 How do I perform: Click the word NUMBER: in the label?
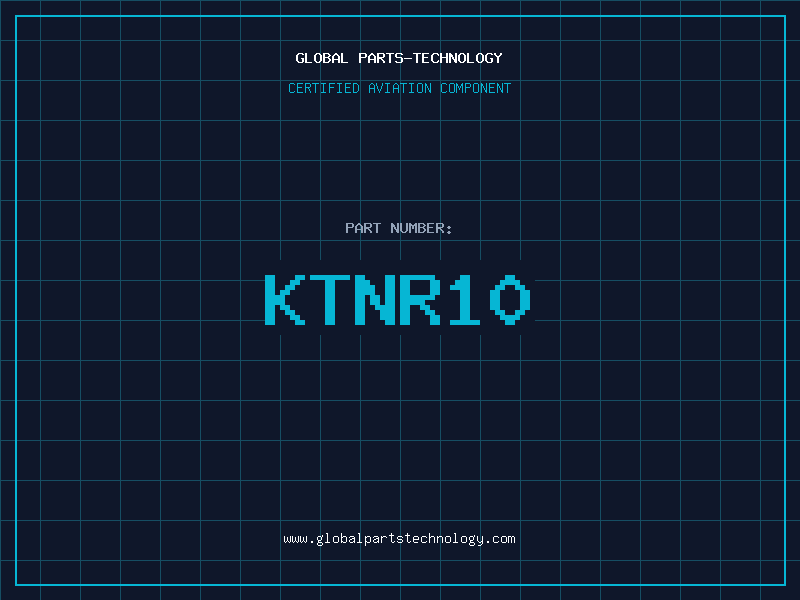(421, 228)
